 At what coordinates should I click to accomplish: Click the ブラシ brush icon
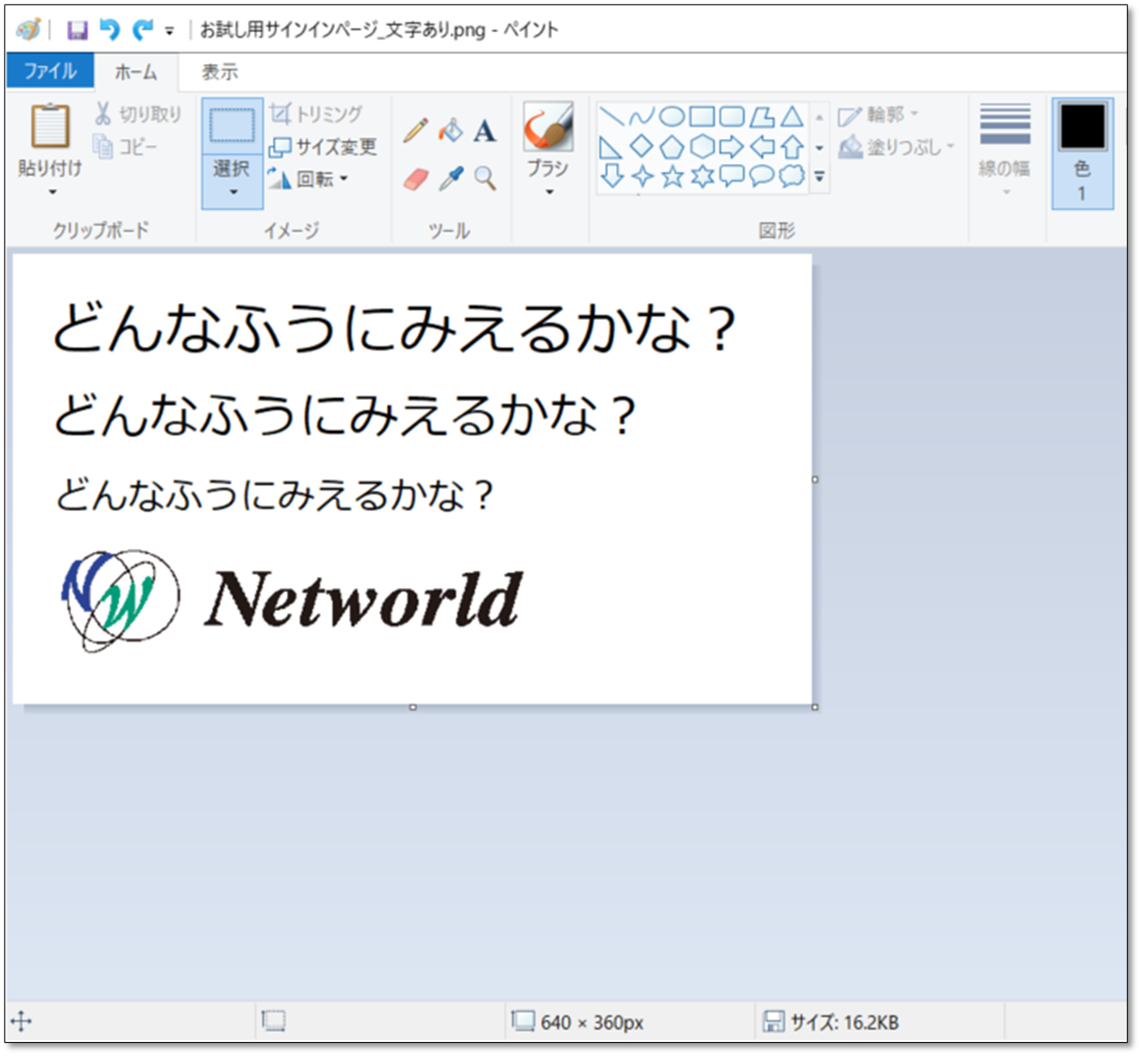pos(548,127)
